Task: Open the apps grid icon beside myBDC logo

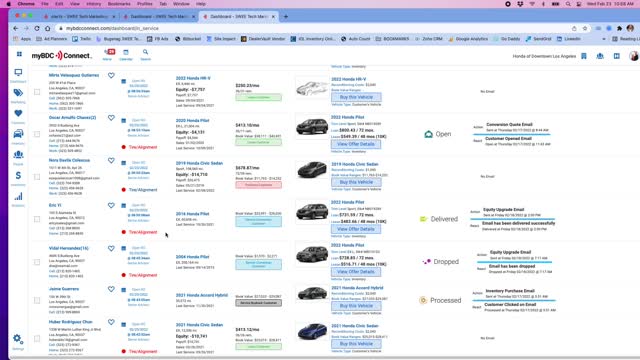Action: click(x=19, y=54)
